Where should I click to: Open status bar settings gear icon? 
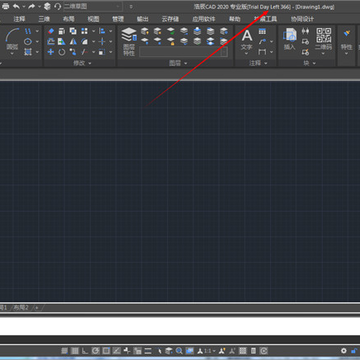pyautogui.click(x=344, y=351)
